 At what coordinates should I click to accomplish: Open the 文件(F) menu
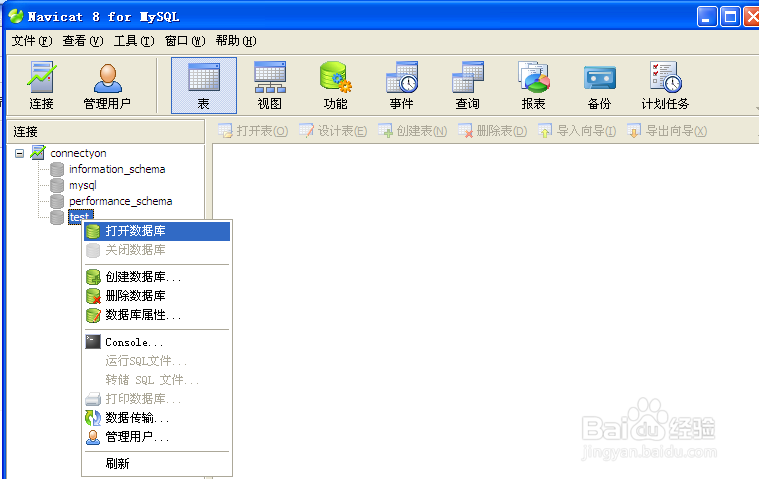click(x=31, y=41)
